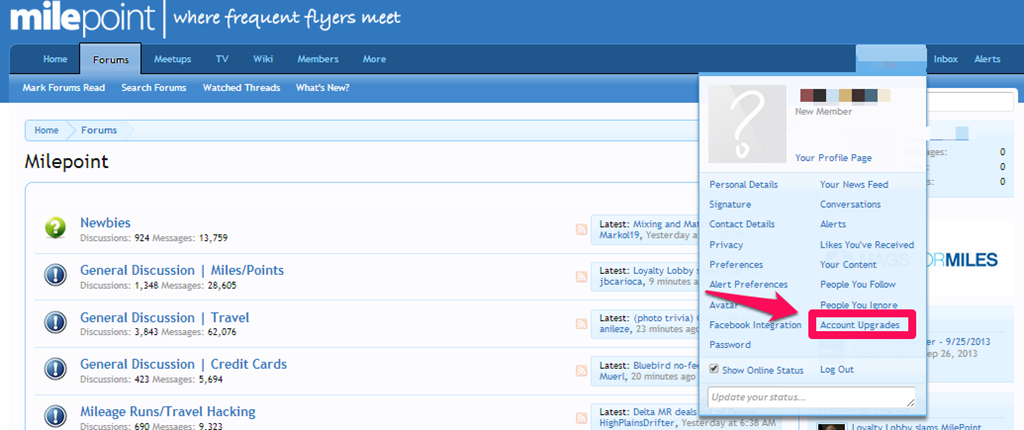The image size is (1024, 430).
Task: Click the General Discussion Credit Cards forum icon
Action: coord(56,369)
